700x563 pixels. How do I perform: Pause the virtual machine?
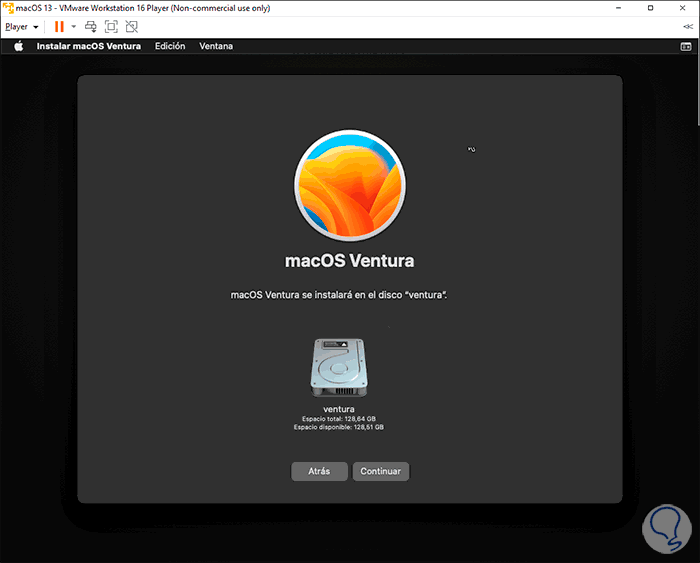point(59,27)
